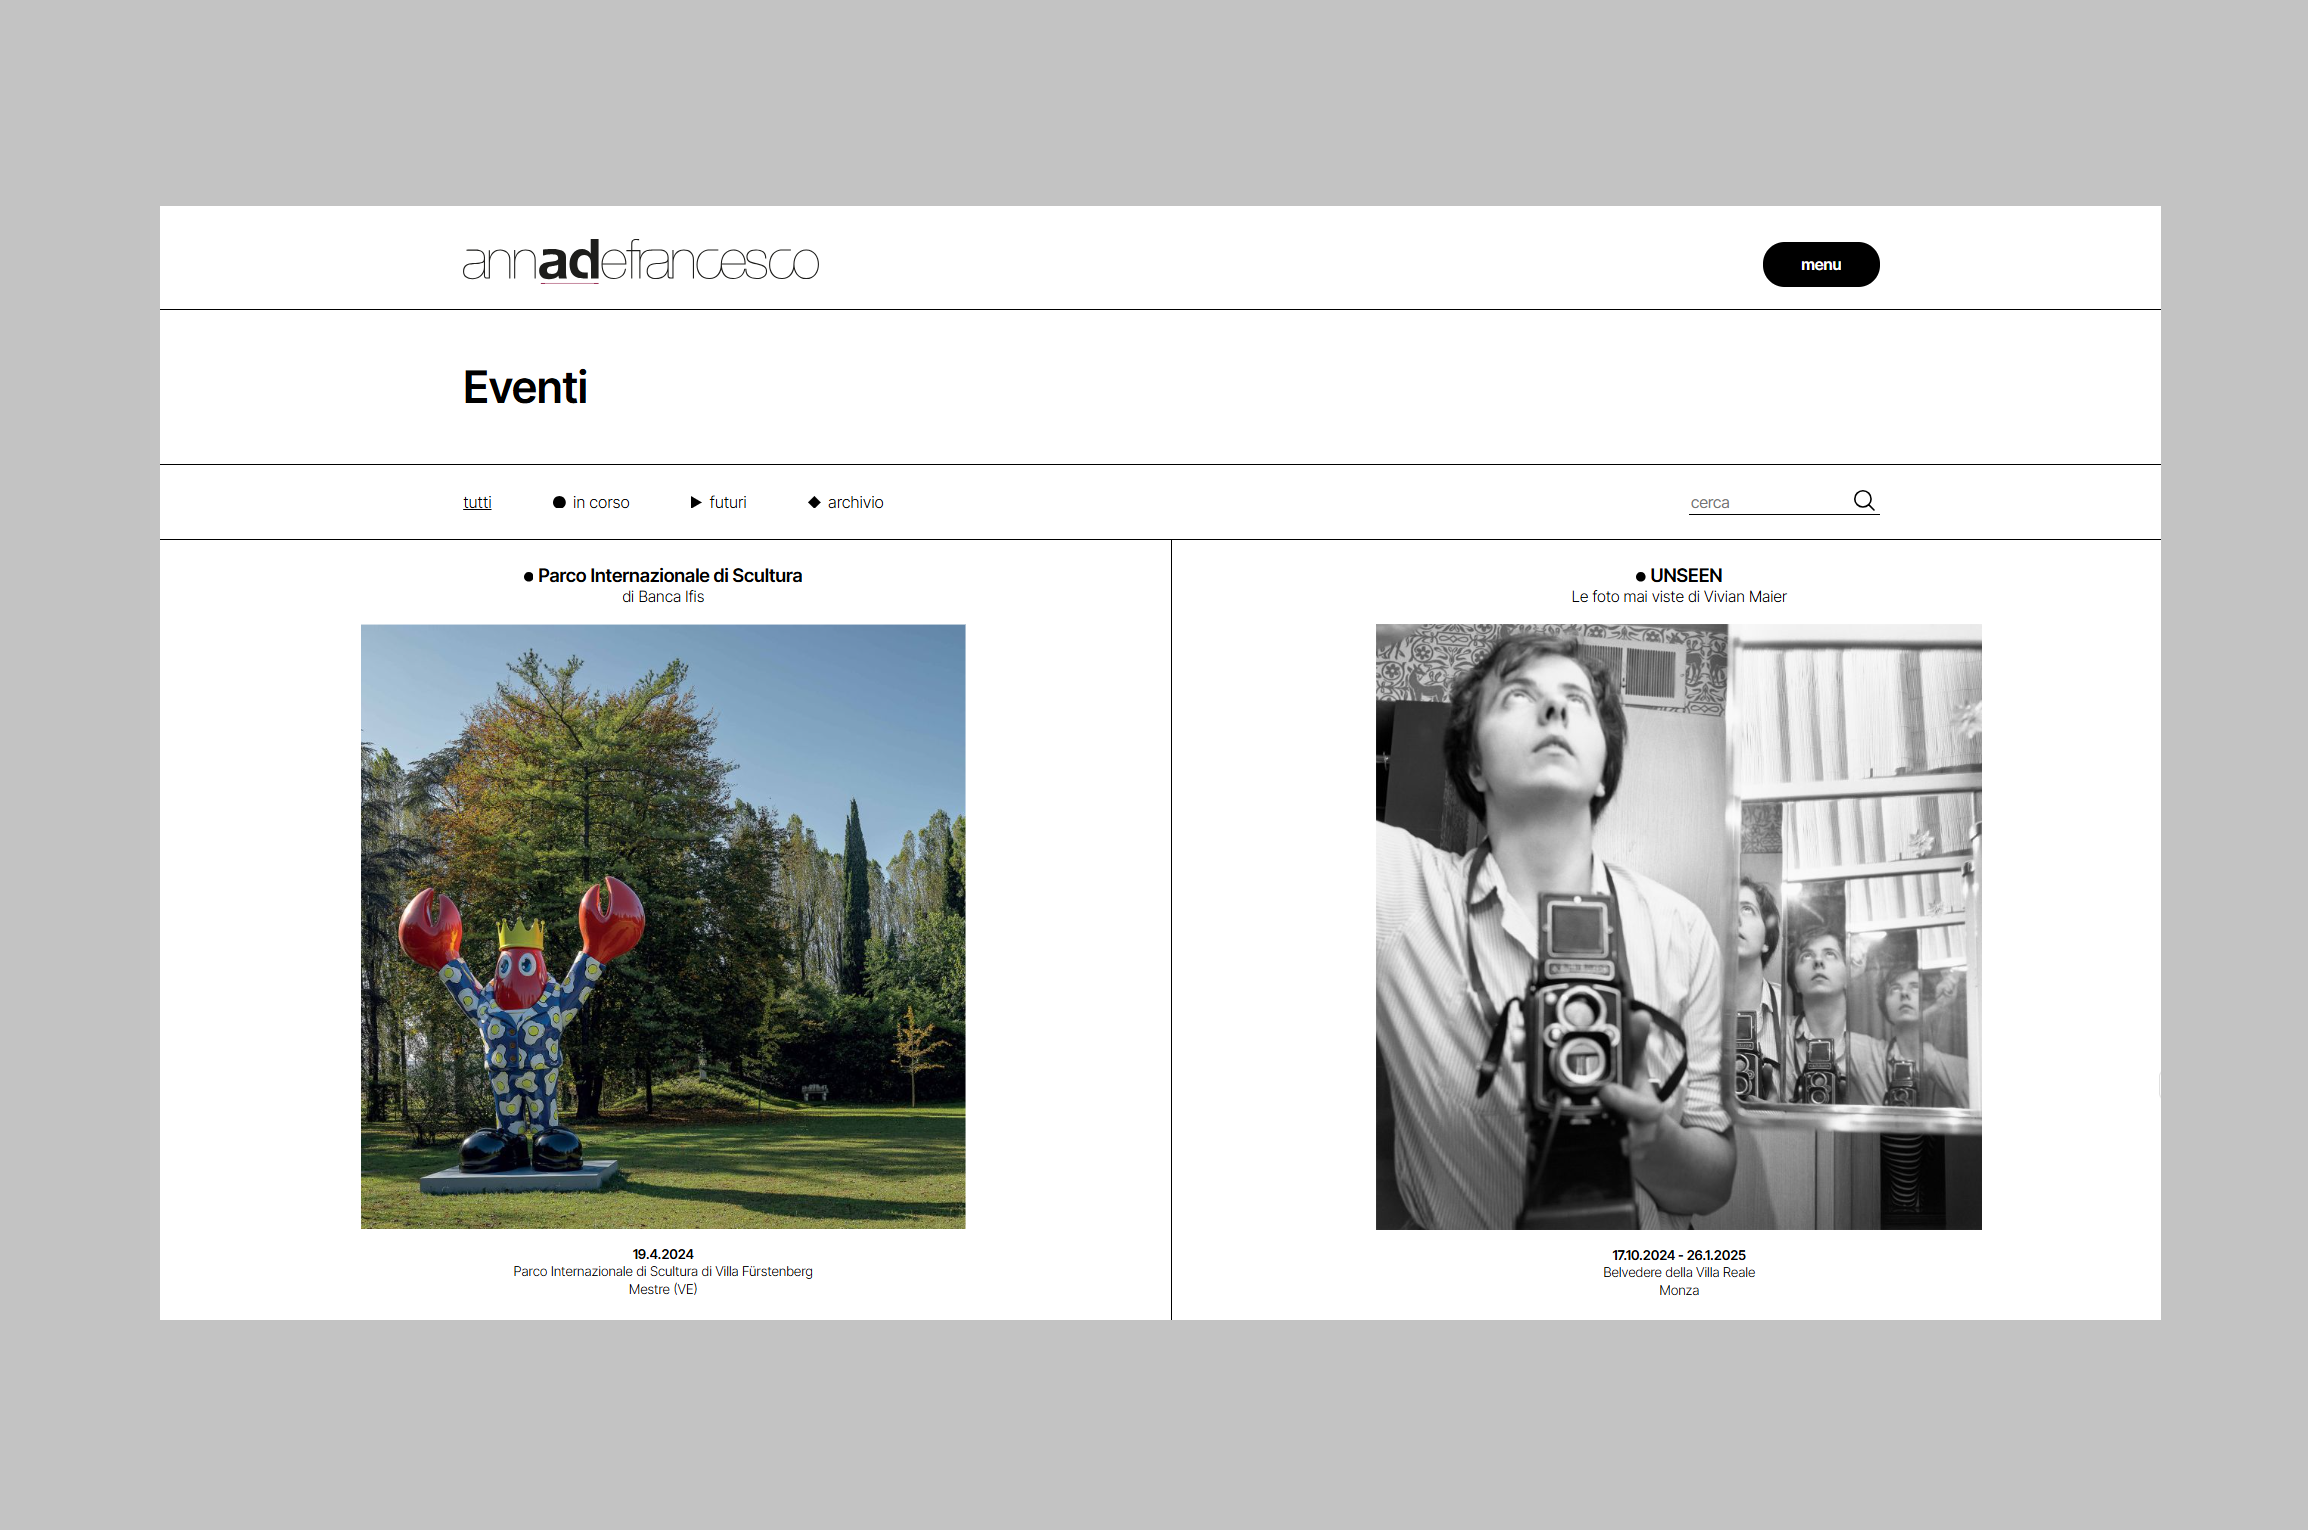The width and height of the screenshot is (2308, 1530).
Task: Click the magnifying glass search icon
Action: [x=1864, y=500]
